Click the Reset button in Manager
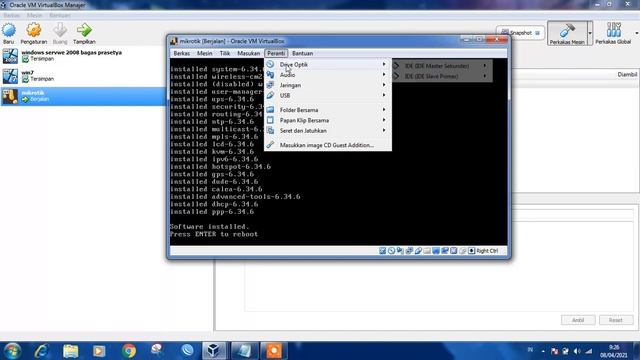 pos(616,320)
